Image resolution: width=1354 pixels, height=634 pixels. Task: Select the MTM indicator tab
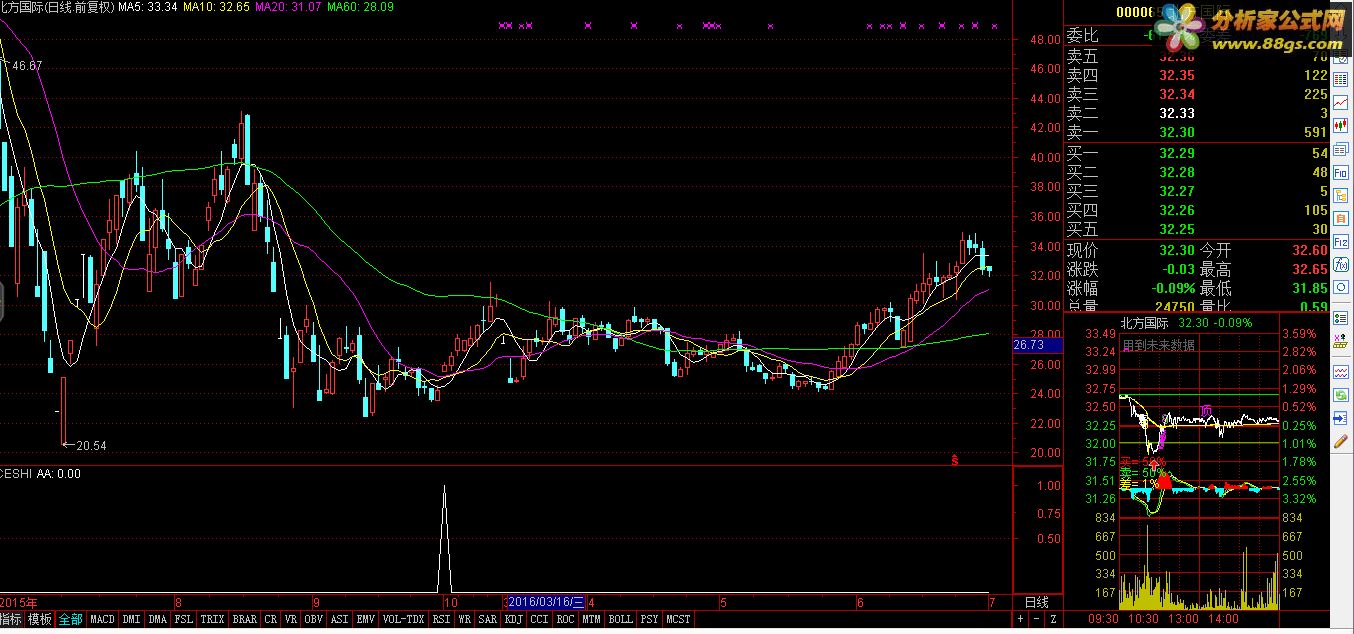pos(591,619)
